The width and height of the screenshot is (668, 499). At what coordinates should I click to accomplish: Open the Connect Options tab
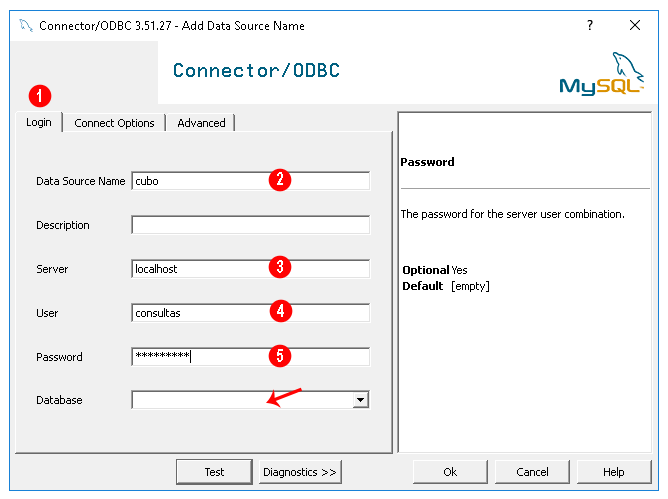[114, 123]
